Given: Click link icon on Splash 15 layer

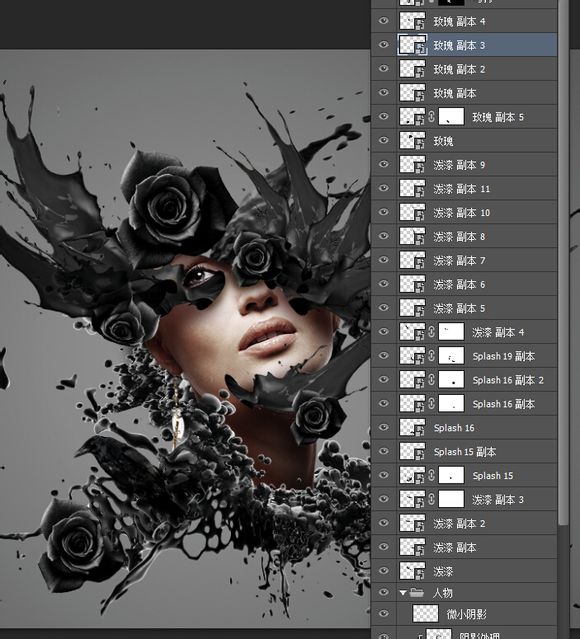Looking at the screenshot, I should [431, 475].
